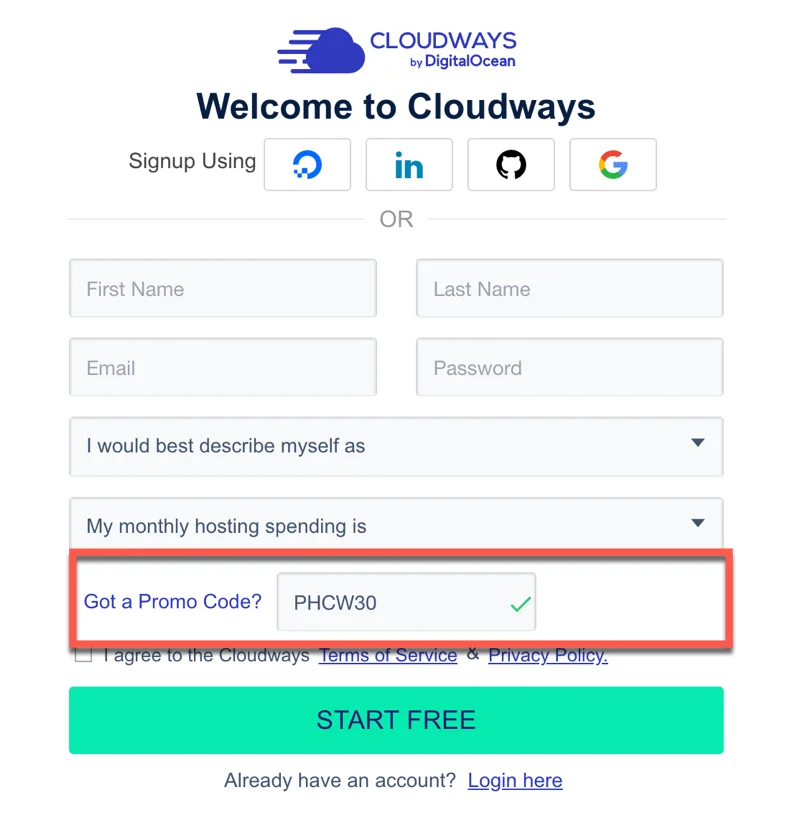Focus the Last Name field

click(569, 289)
